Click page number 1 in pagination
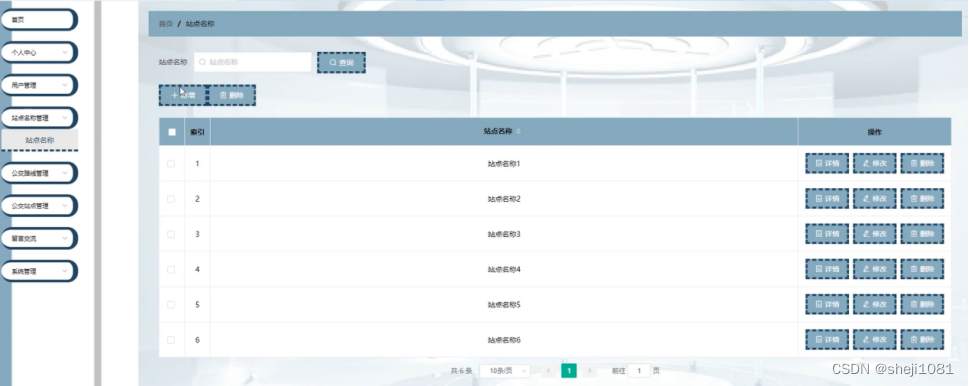Screen dimensions: 969x386 point(569,371)
